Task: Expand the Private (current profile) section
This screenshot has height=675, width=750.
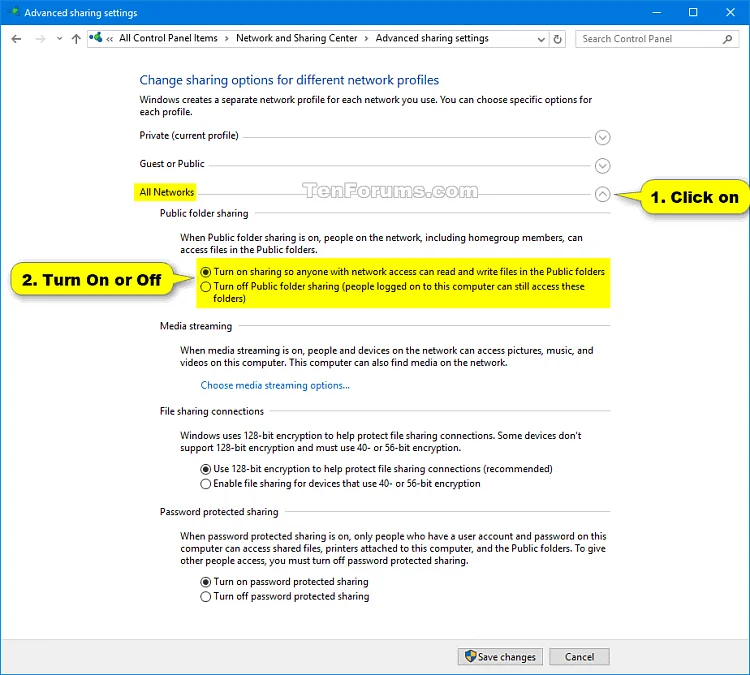Action: pyautogui.click(x=602, y=137)
